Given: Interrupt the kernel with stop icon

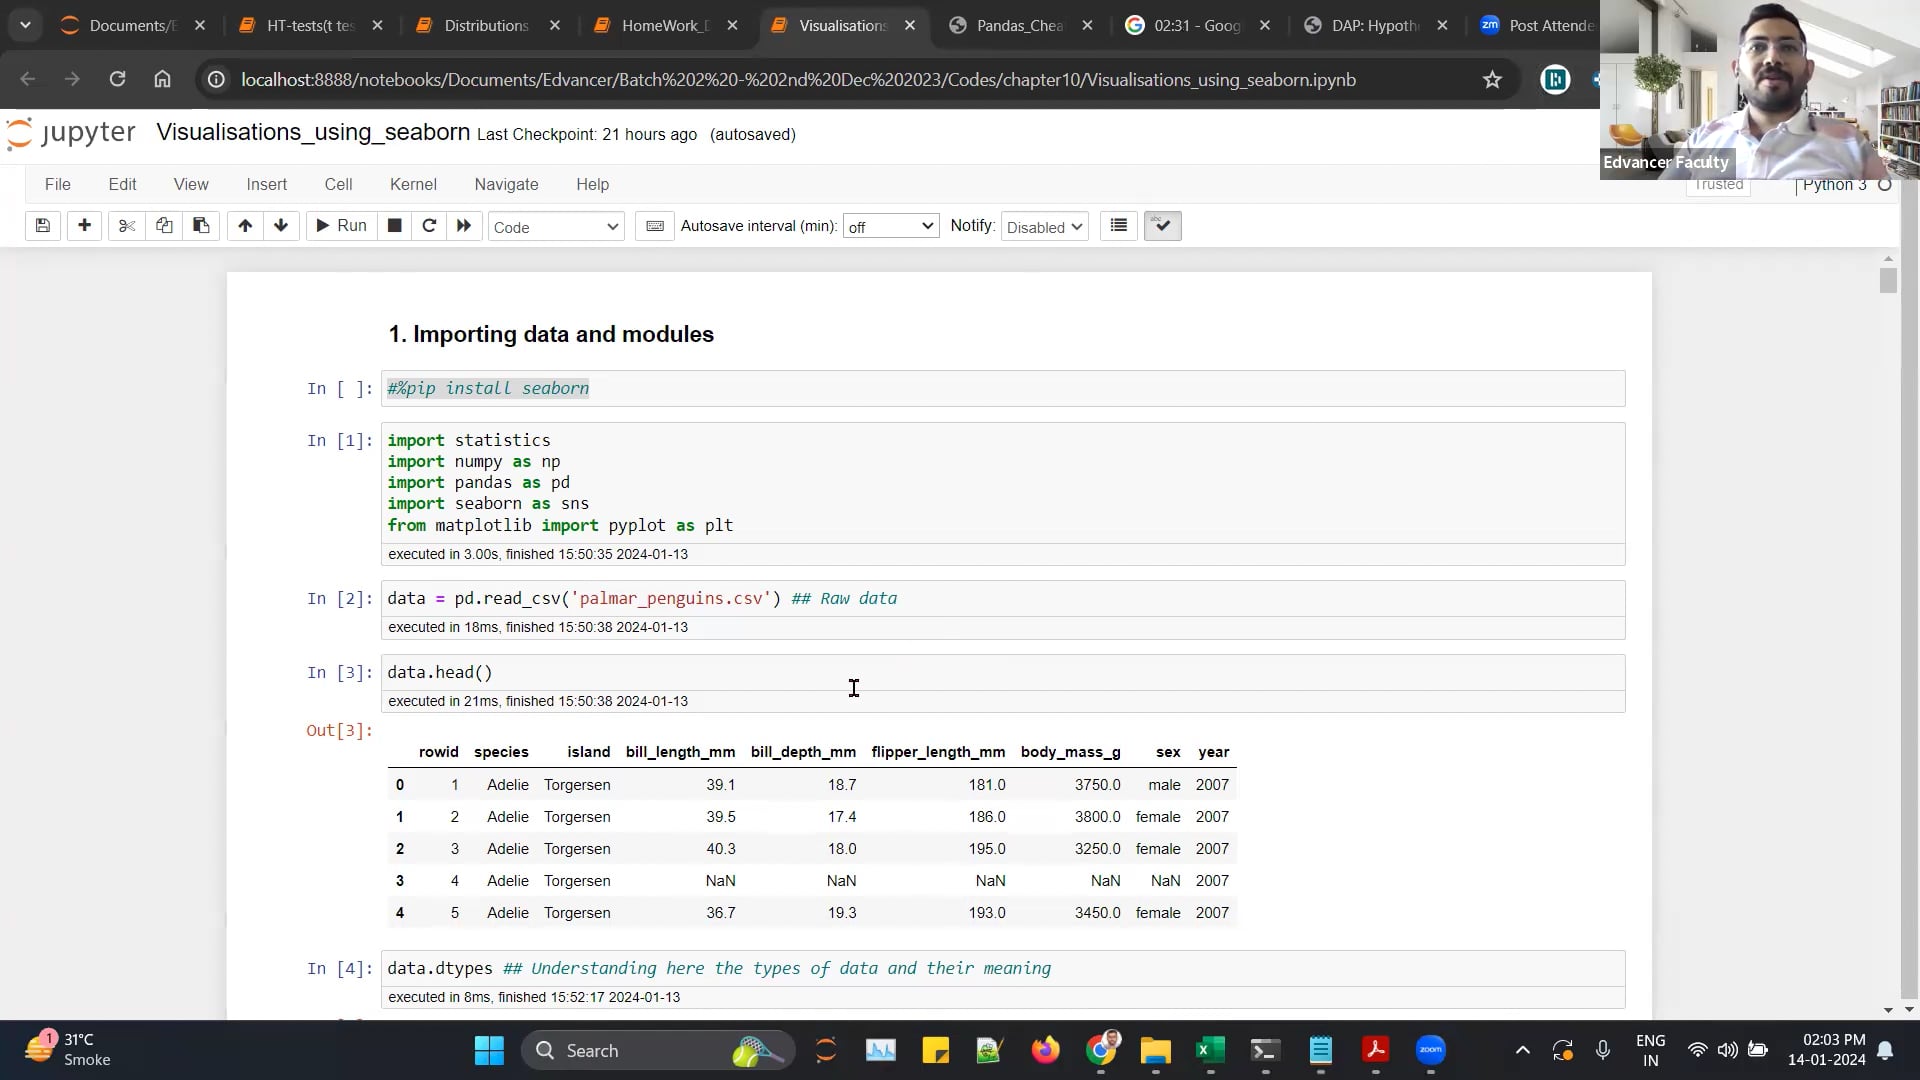Looking at the screenshot, I should tap(395, 226).
